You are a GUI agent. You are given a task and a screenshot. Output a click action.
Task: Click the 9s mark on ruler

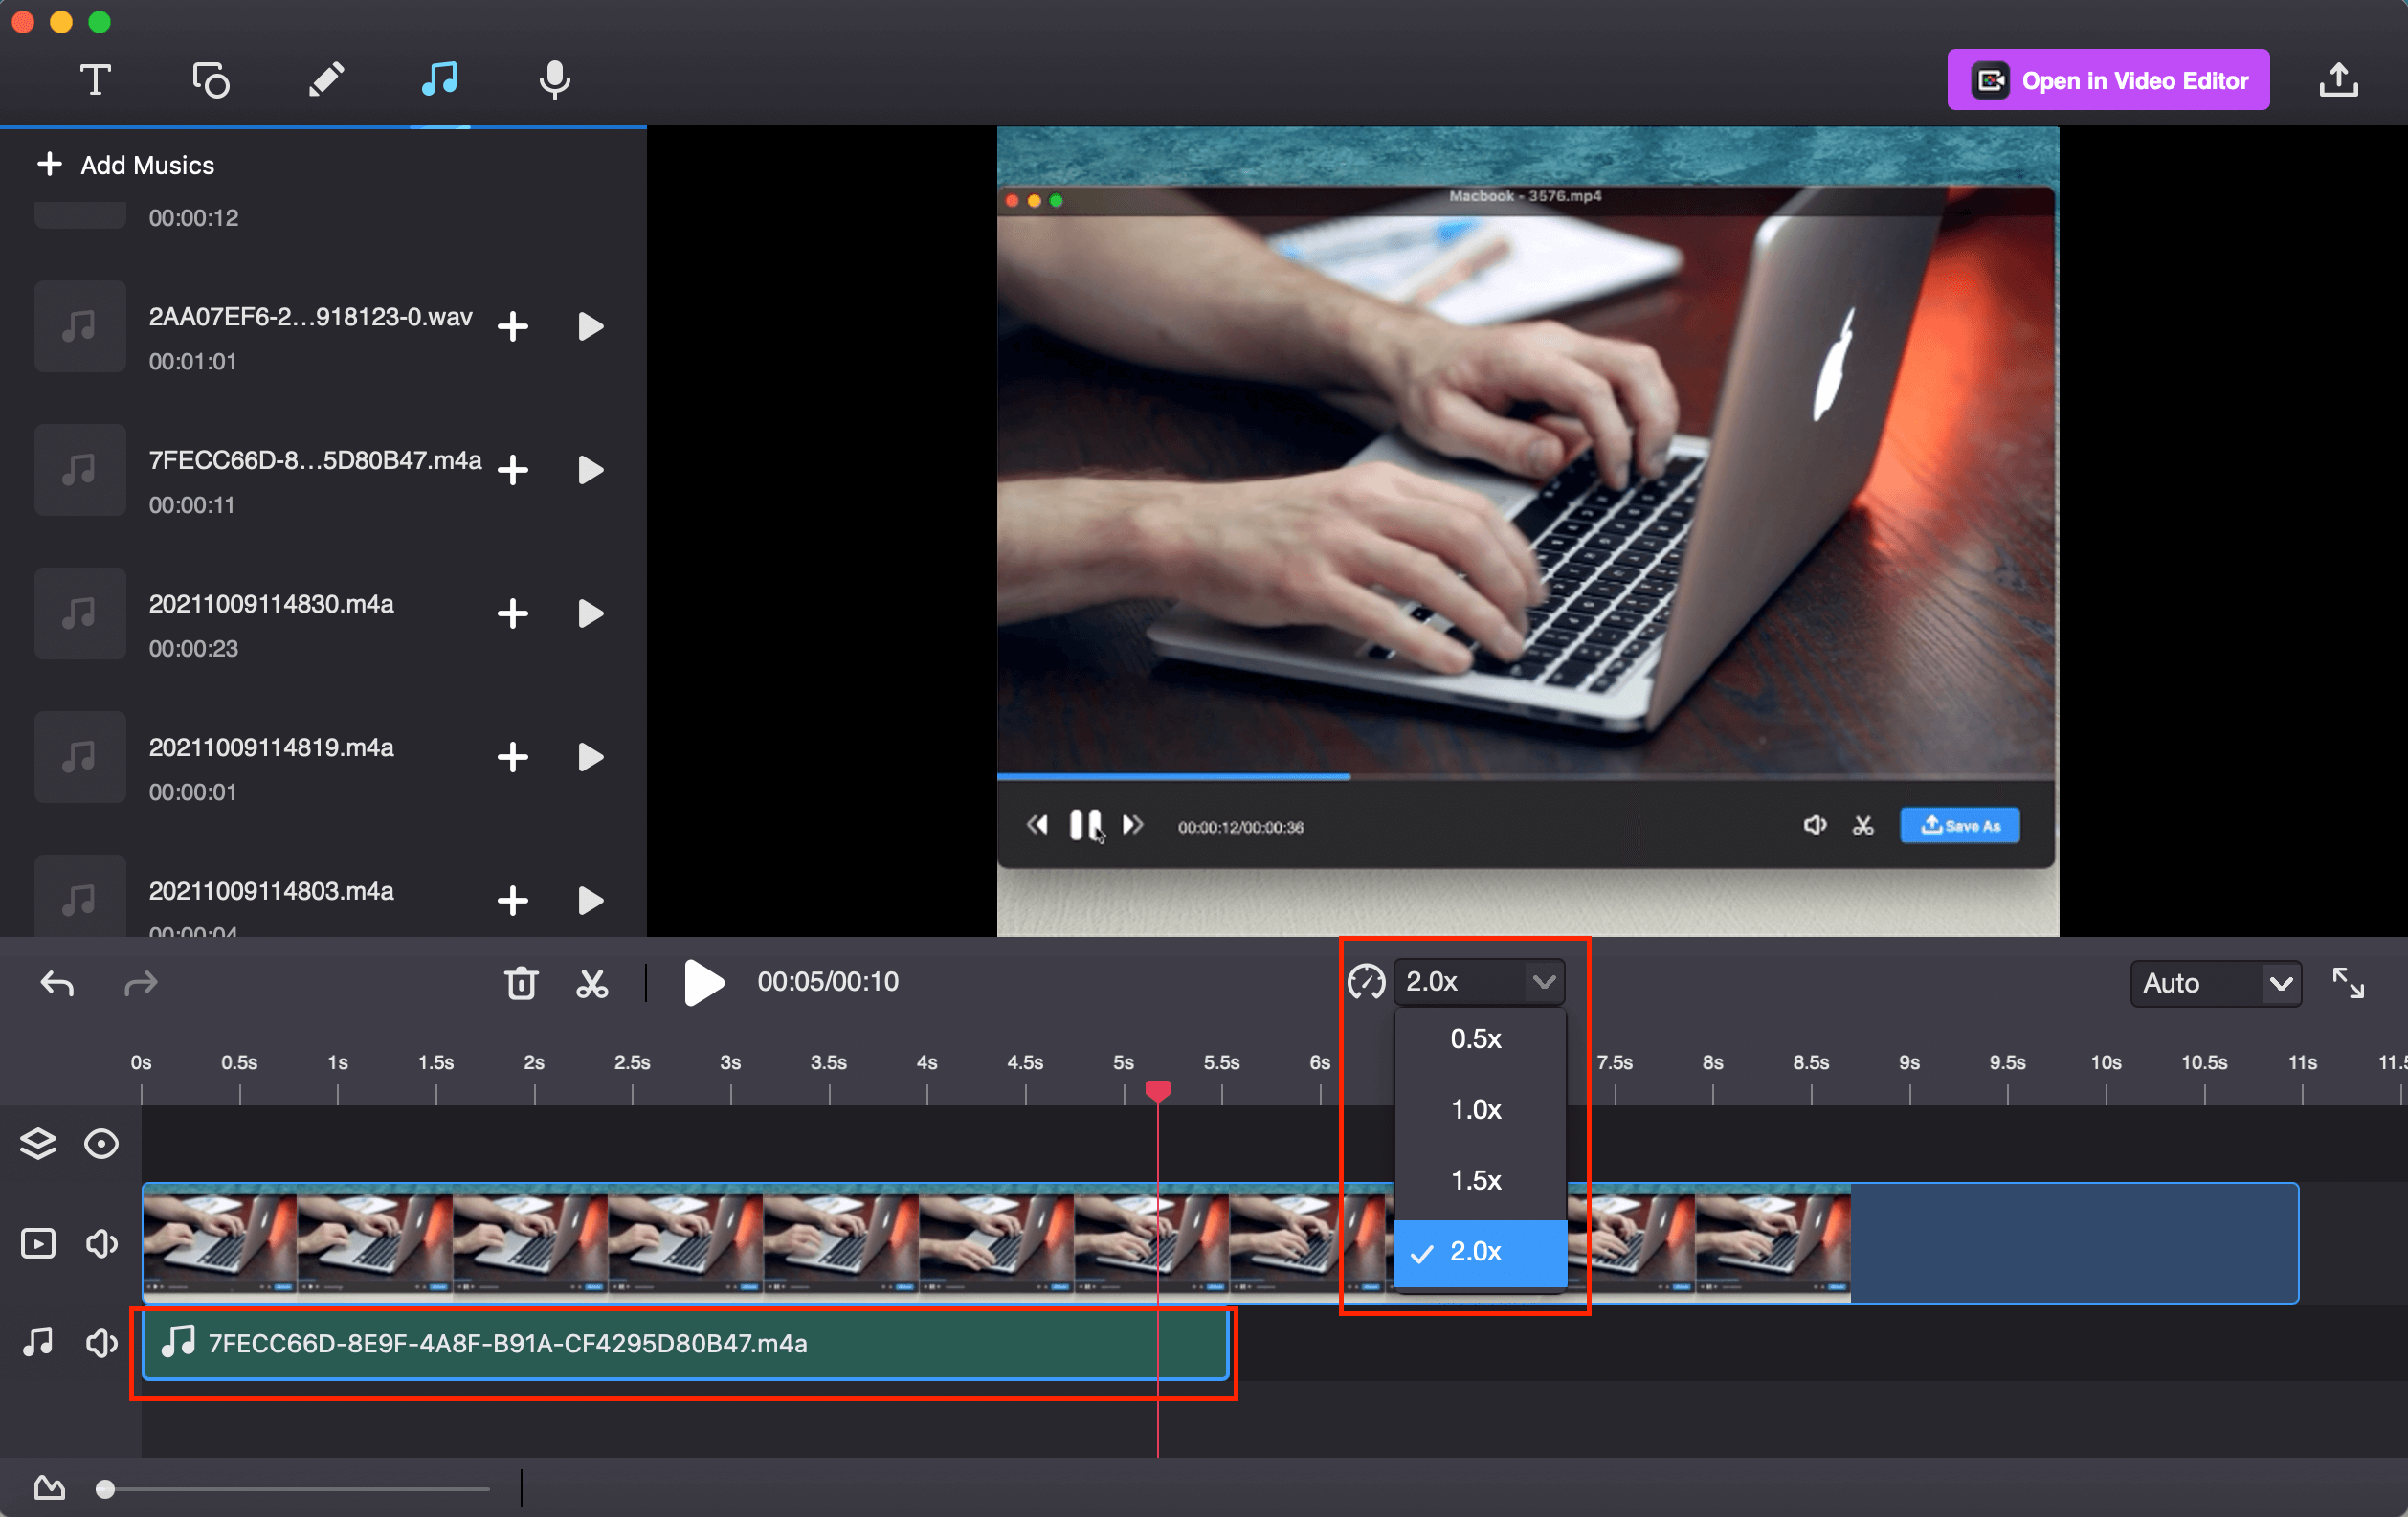tap(1909, 1063)
